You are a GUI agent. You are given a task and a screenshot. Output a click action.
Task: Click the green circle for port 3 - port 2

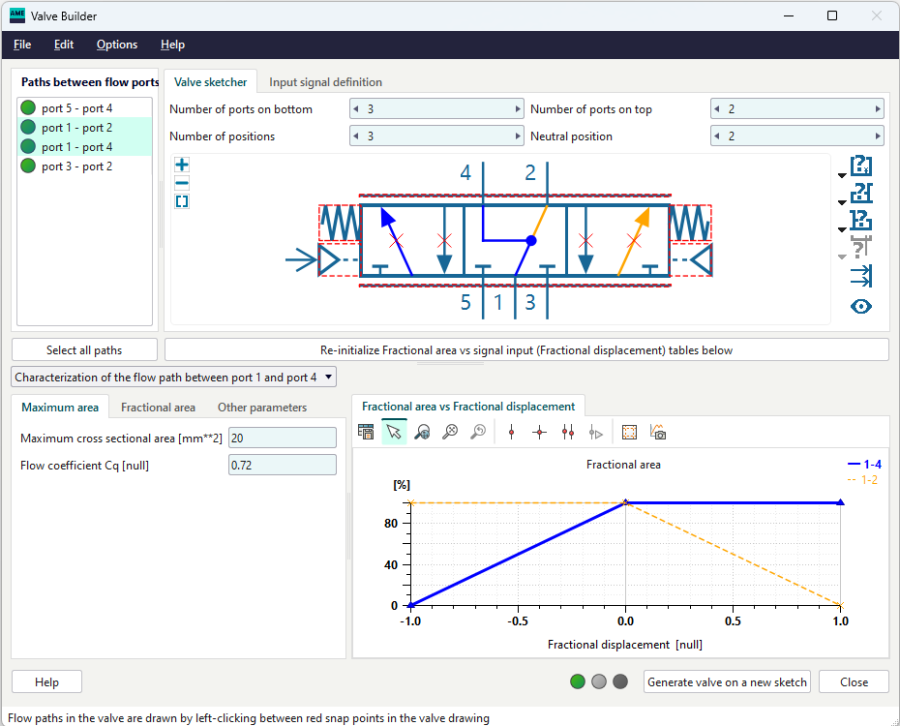click(x=28, y=166)
